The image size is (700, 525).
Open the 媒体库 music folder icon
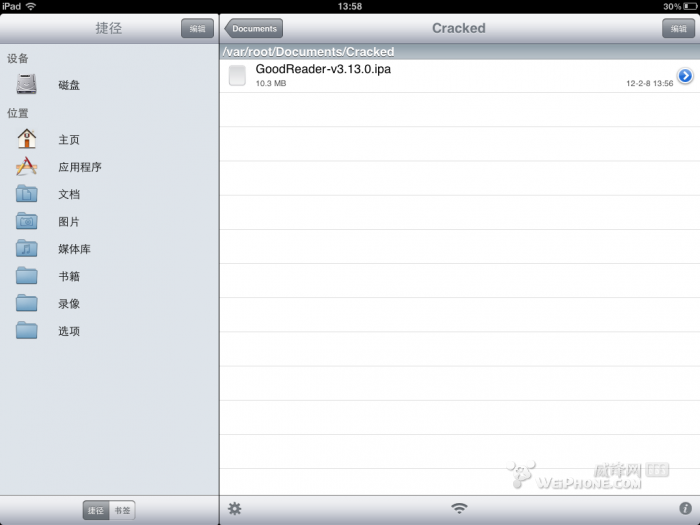pyautogui.click(x=26, y=248)
